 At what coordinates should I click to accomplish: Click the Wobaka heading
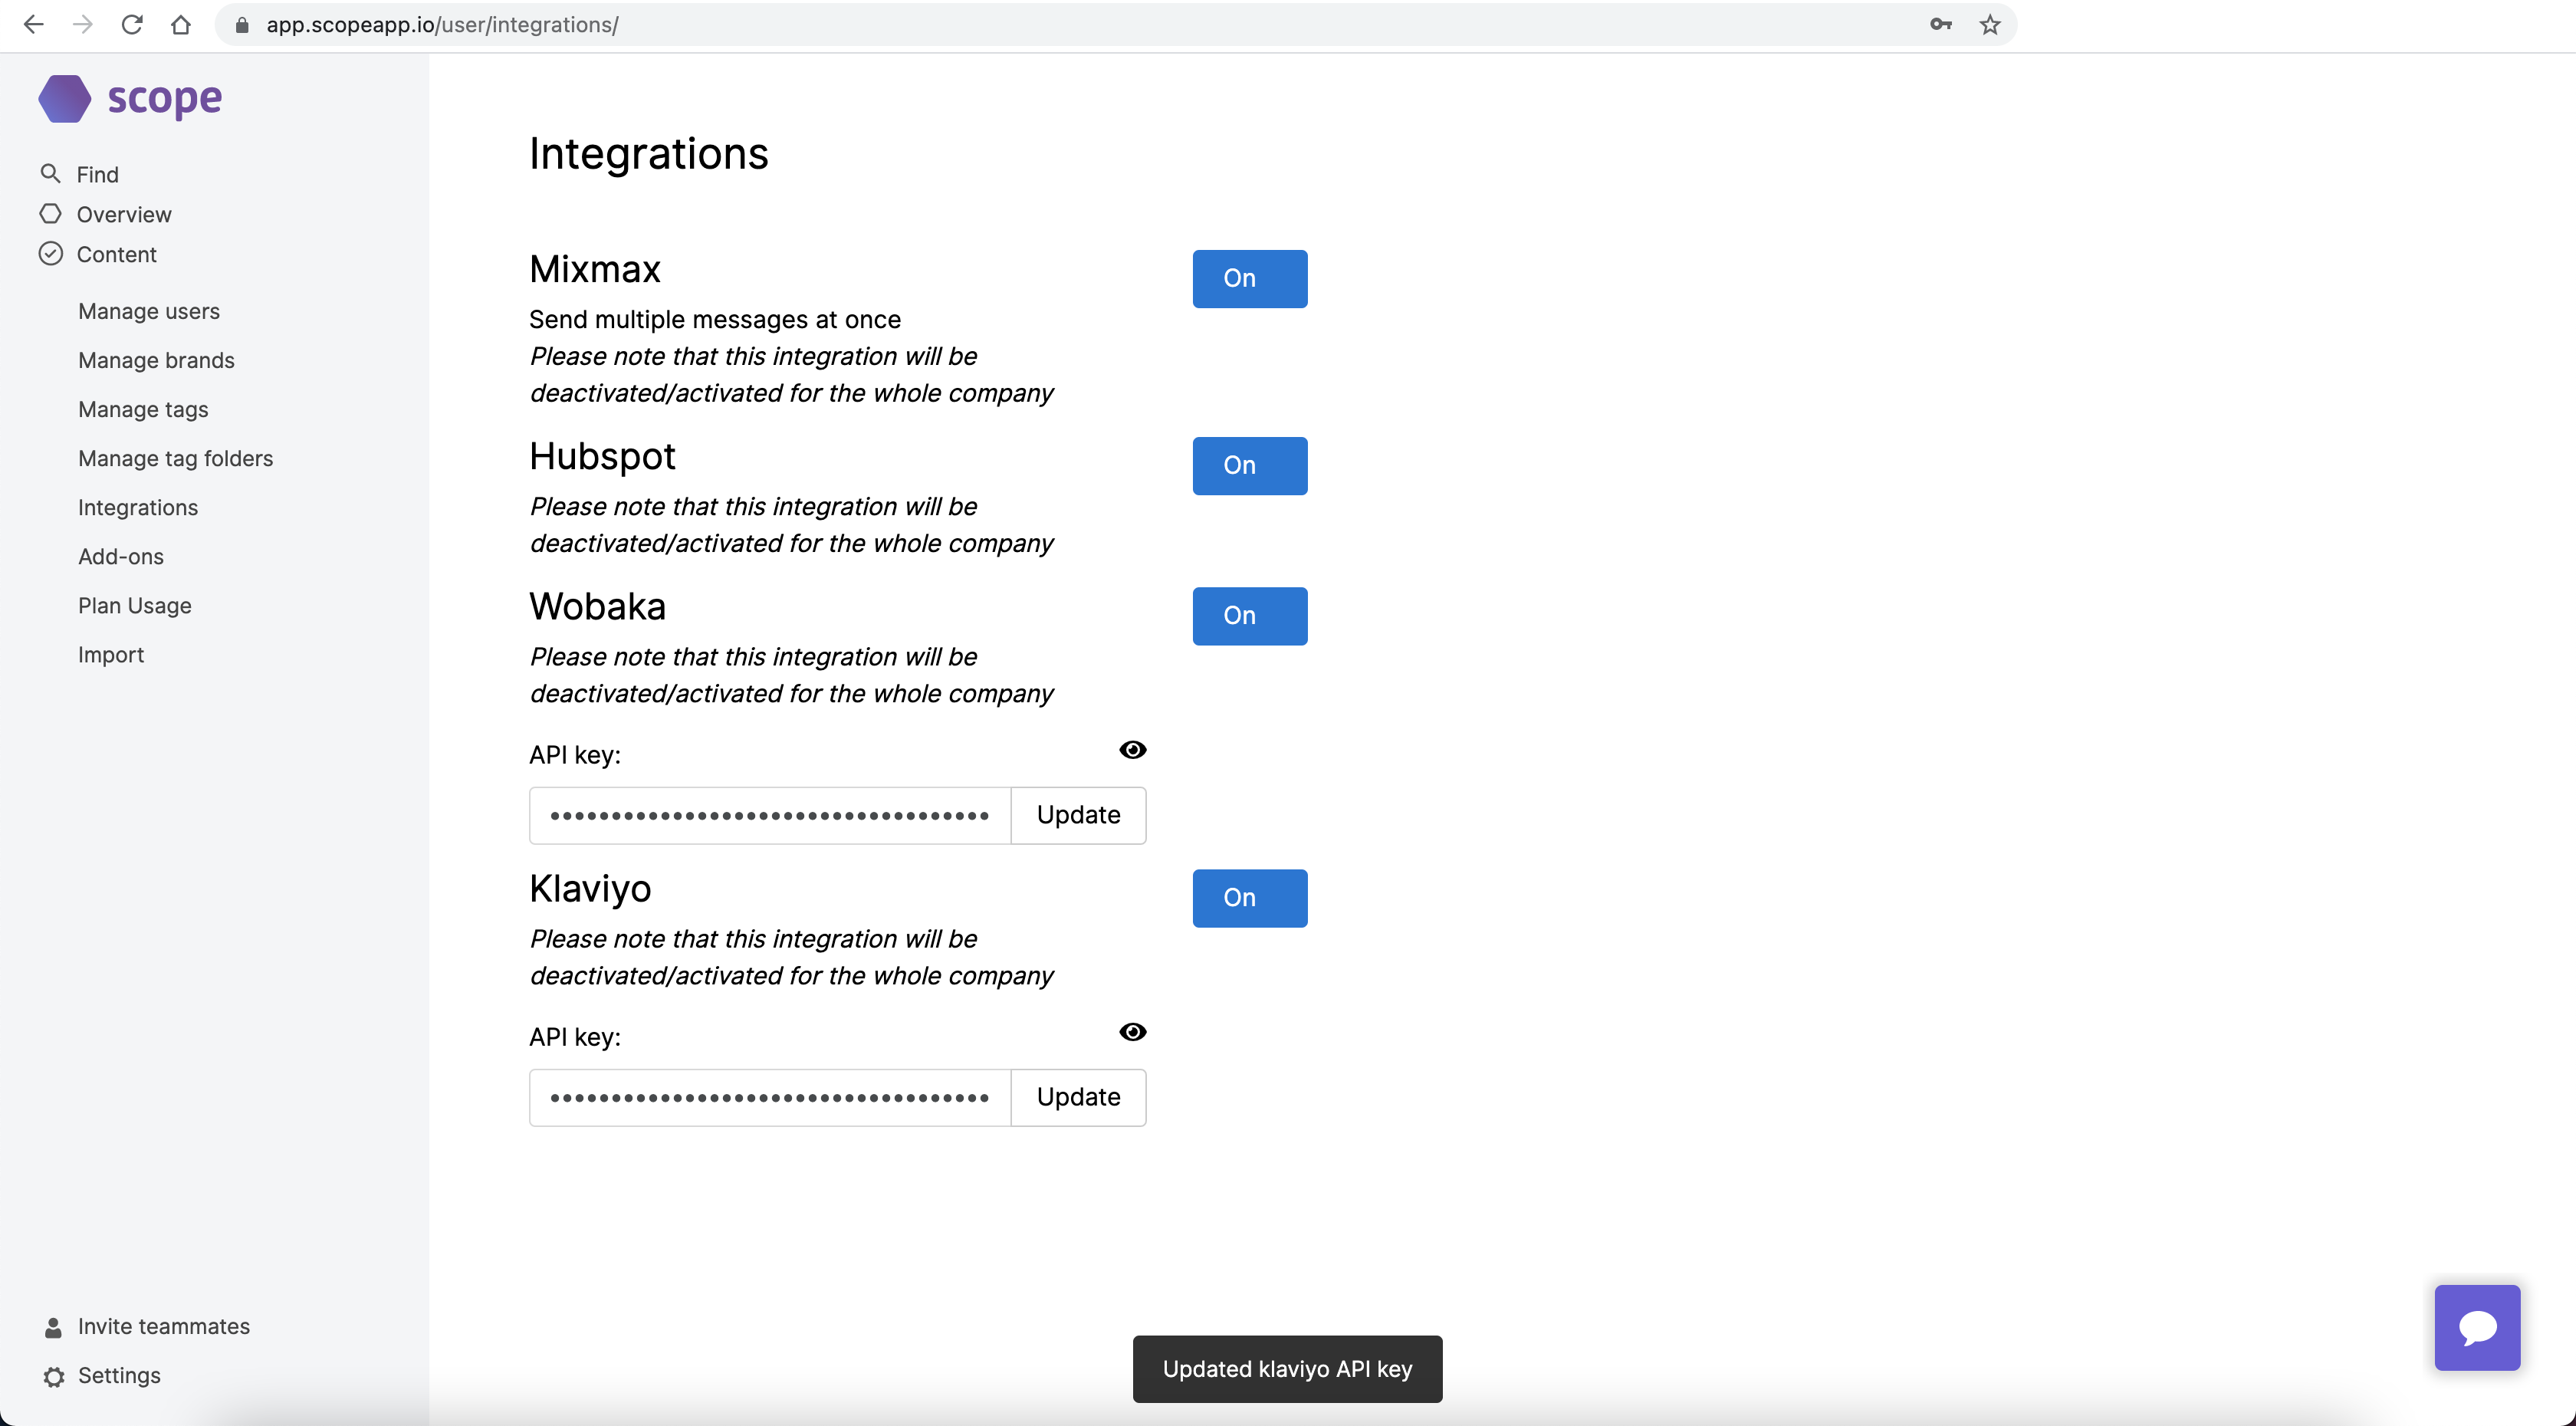point(597,606)
